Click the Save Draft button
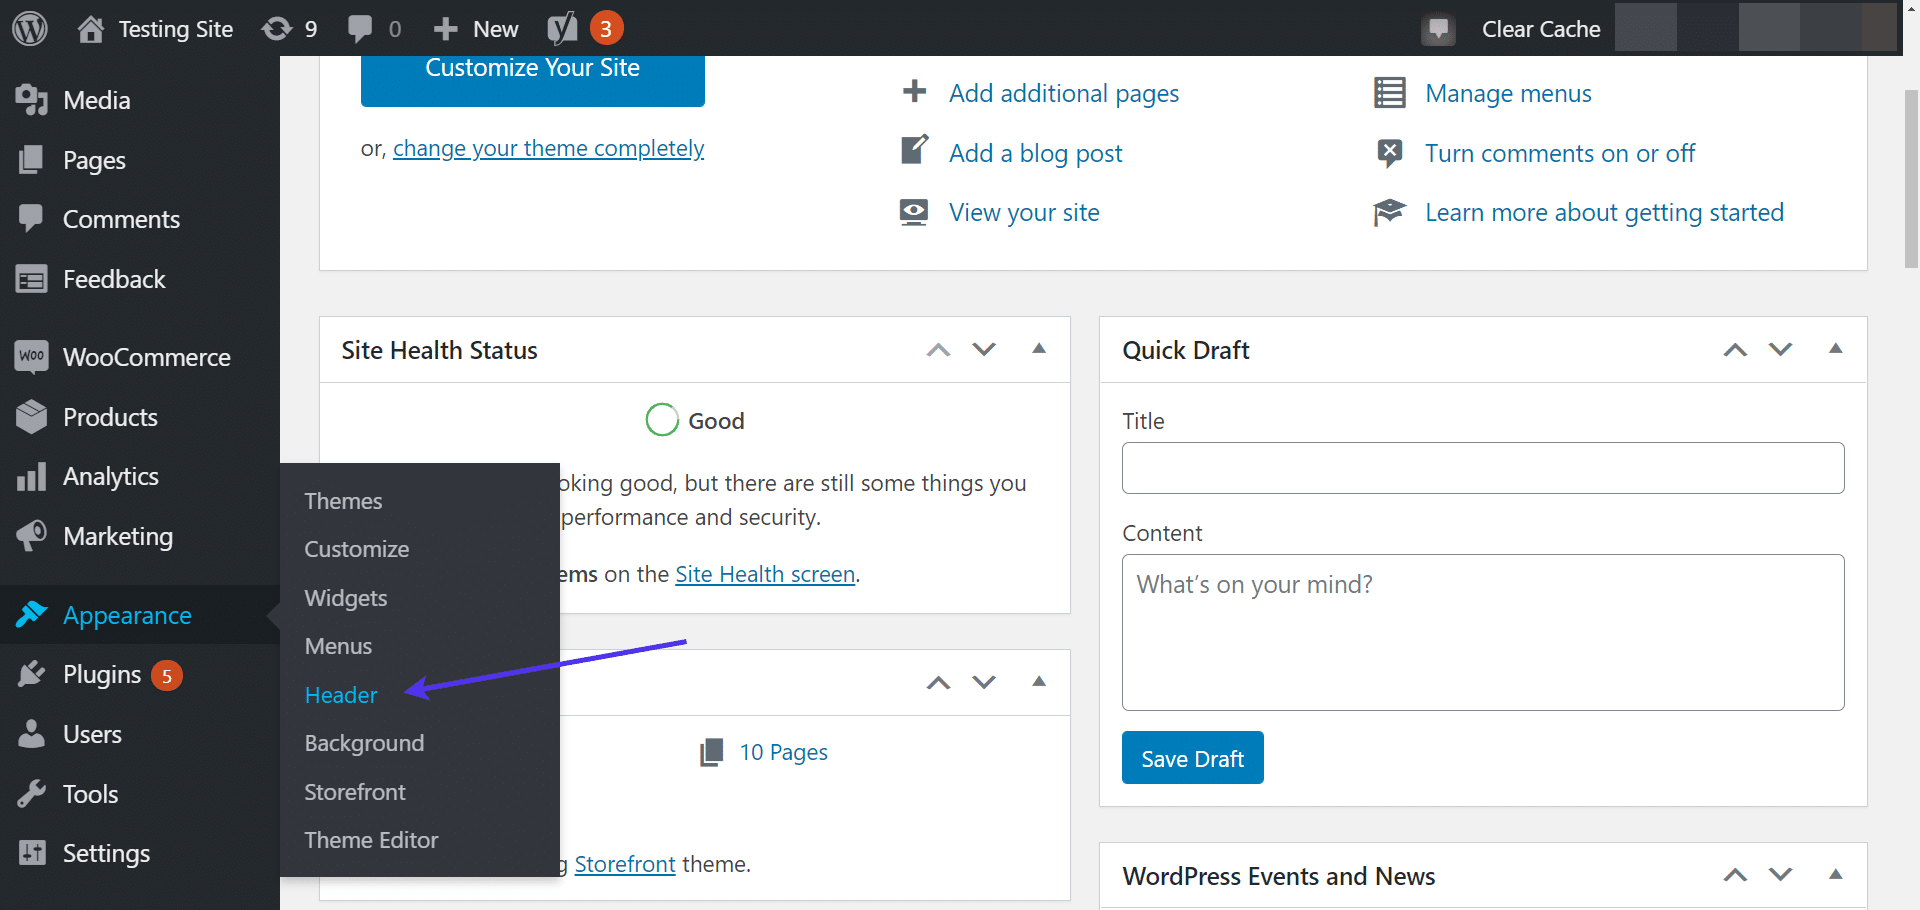This screenshot has width=1920, height=910. (1192, 757)
